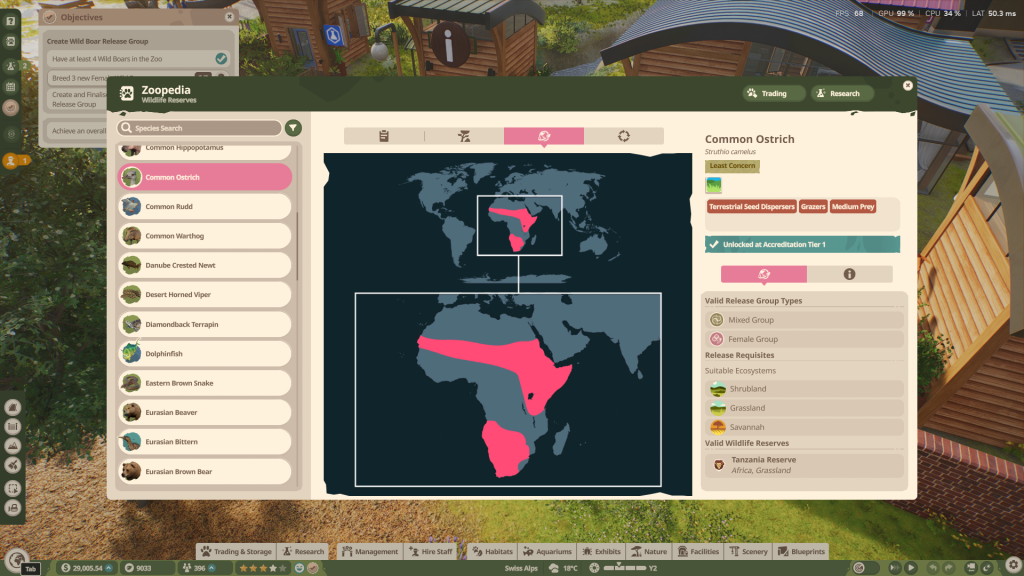Switch to the circular lifecycle tab
The height and width of the screenshot is (576, 1024).
624,136
